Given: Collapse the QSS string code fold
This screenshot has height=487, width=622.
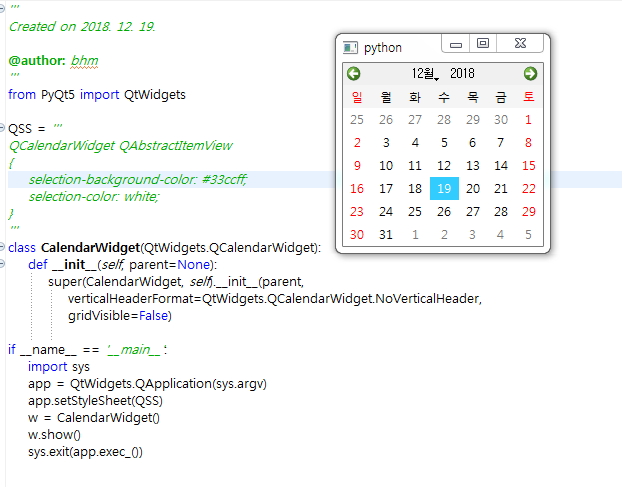Looking at the screenshot, I should coord(2,128).
